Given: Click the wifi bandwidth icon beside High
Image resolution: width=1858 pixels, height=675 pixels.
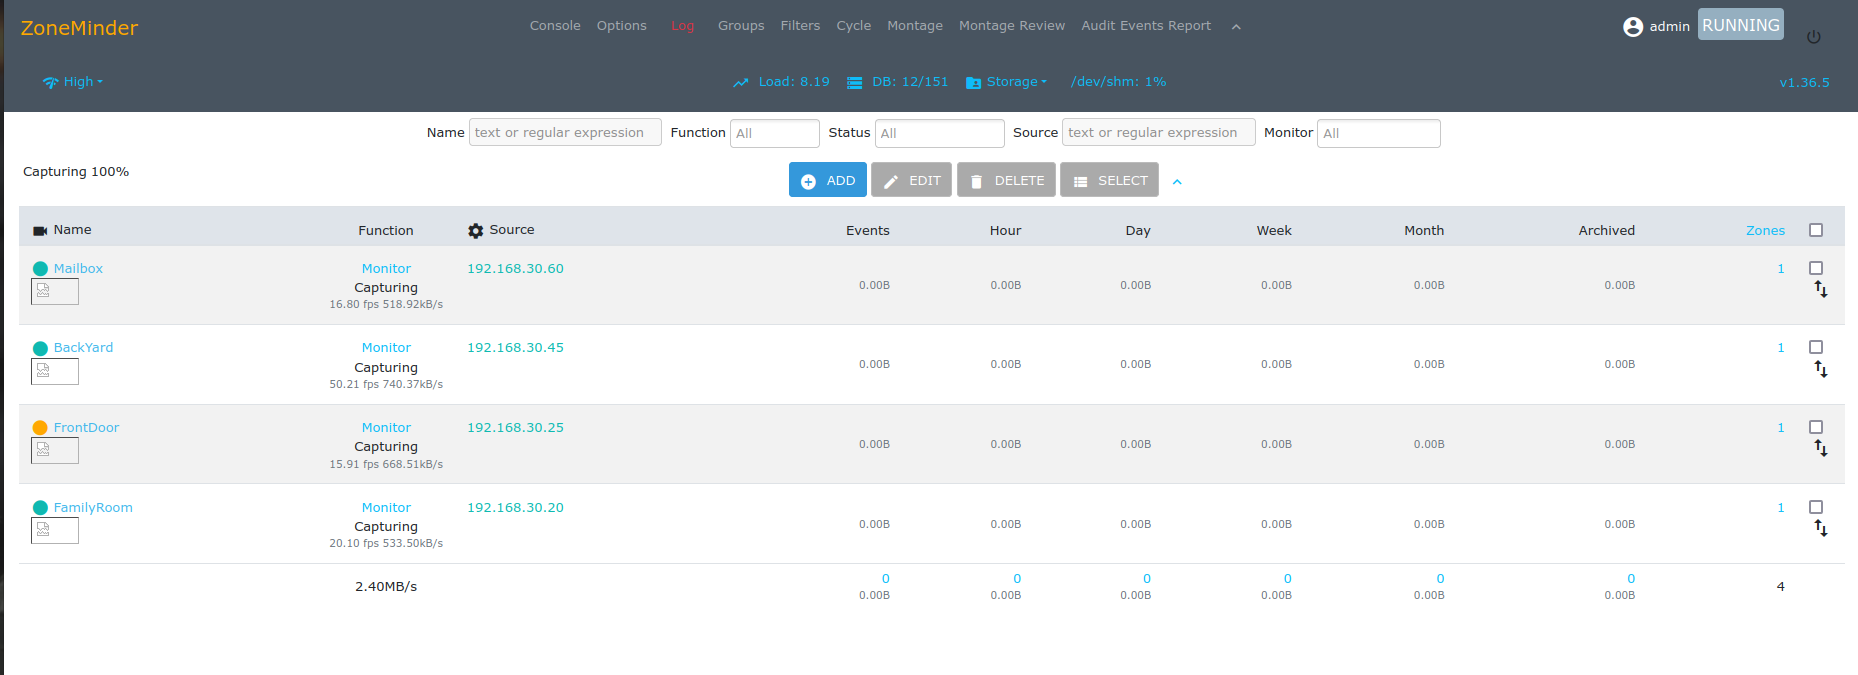Looking at the screenshot, I should (x=51, y=83).
